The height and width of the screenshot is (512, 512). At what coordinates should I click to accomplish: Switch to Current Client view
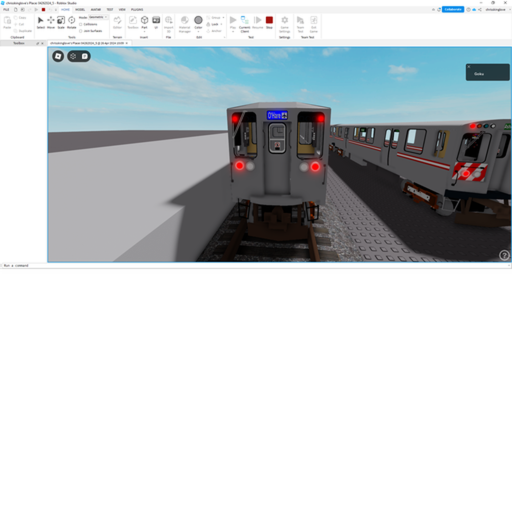coord(245,24)
